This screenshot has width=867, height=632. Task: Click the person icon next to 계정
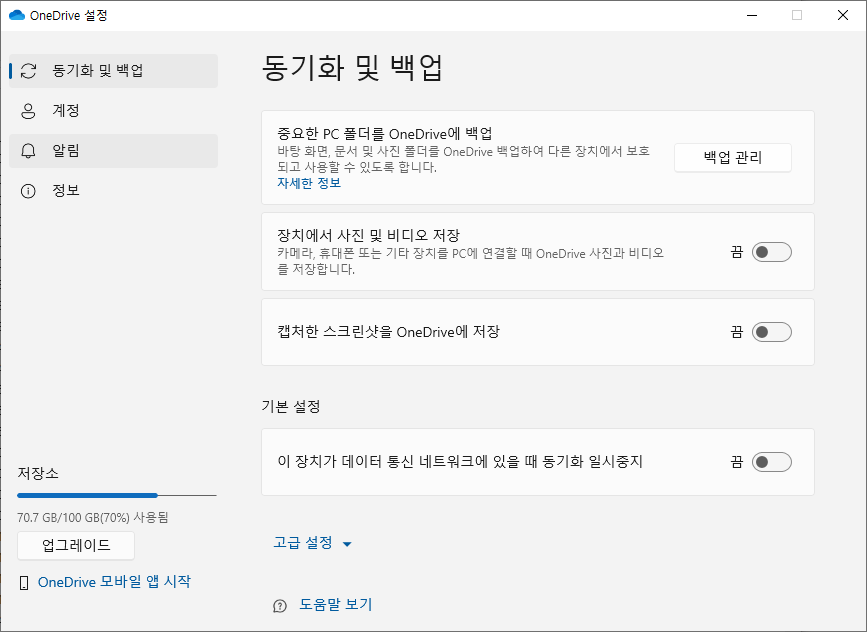tap(29, 111)
